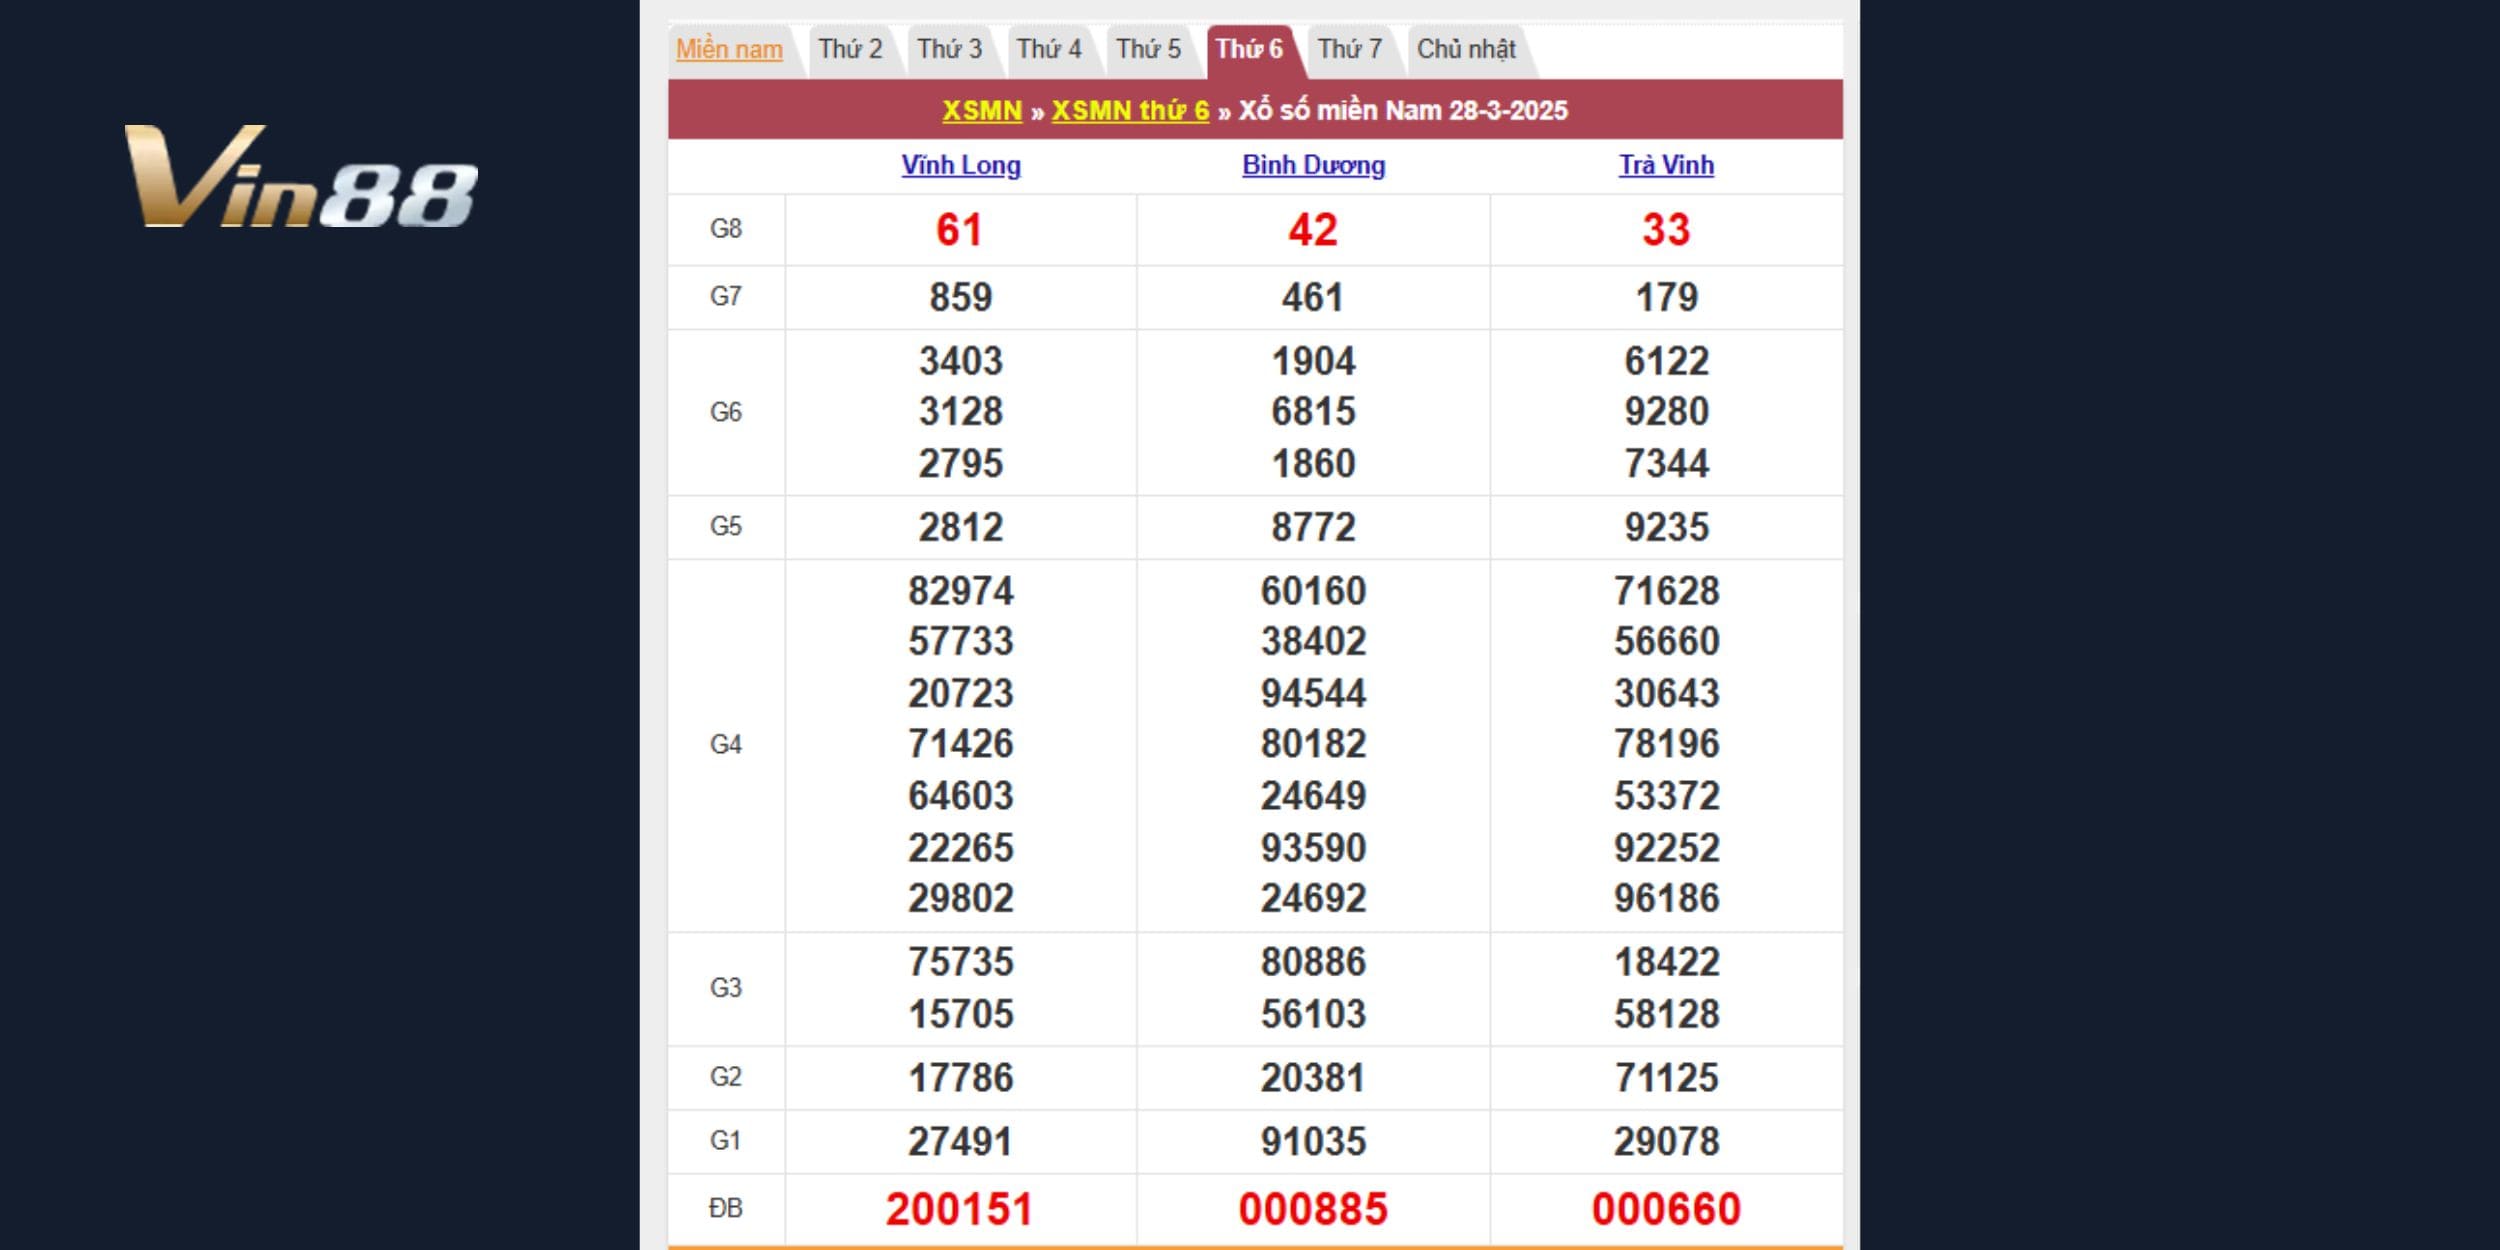Click the G7 row label
Screen dimensions: 2500x1250
pyautogui.click(x=726, y=297)
